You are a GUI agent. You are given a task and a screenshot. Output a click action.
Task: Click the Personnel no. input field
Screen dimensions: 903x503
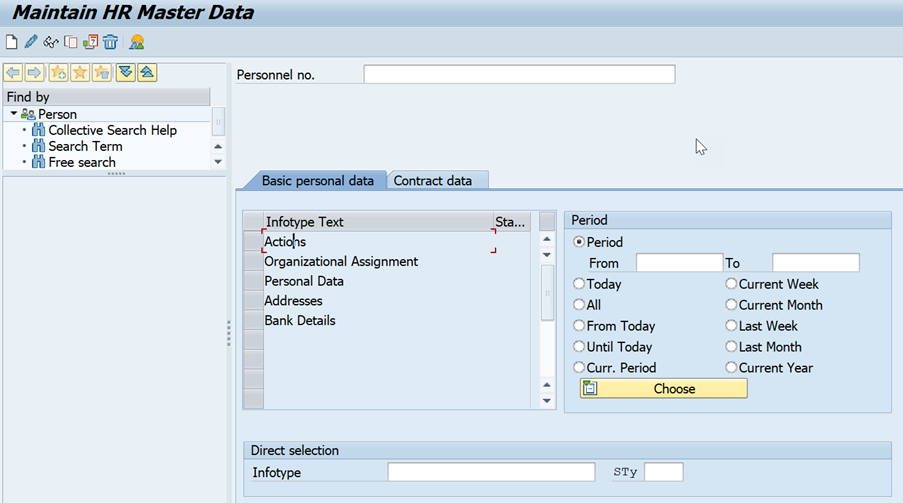[x=518, y=75]
